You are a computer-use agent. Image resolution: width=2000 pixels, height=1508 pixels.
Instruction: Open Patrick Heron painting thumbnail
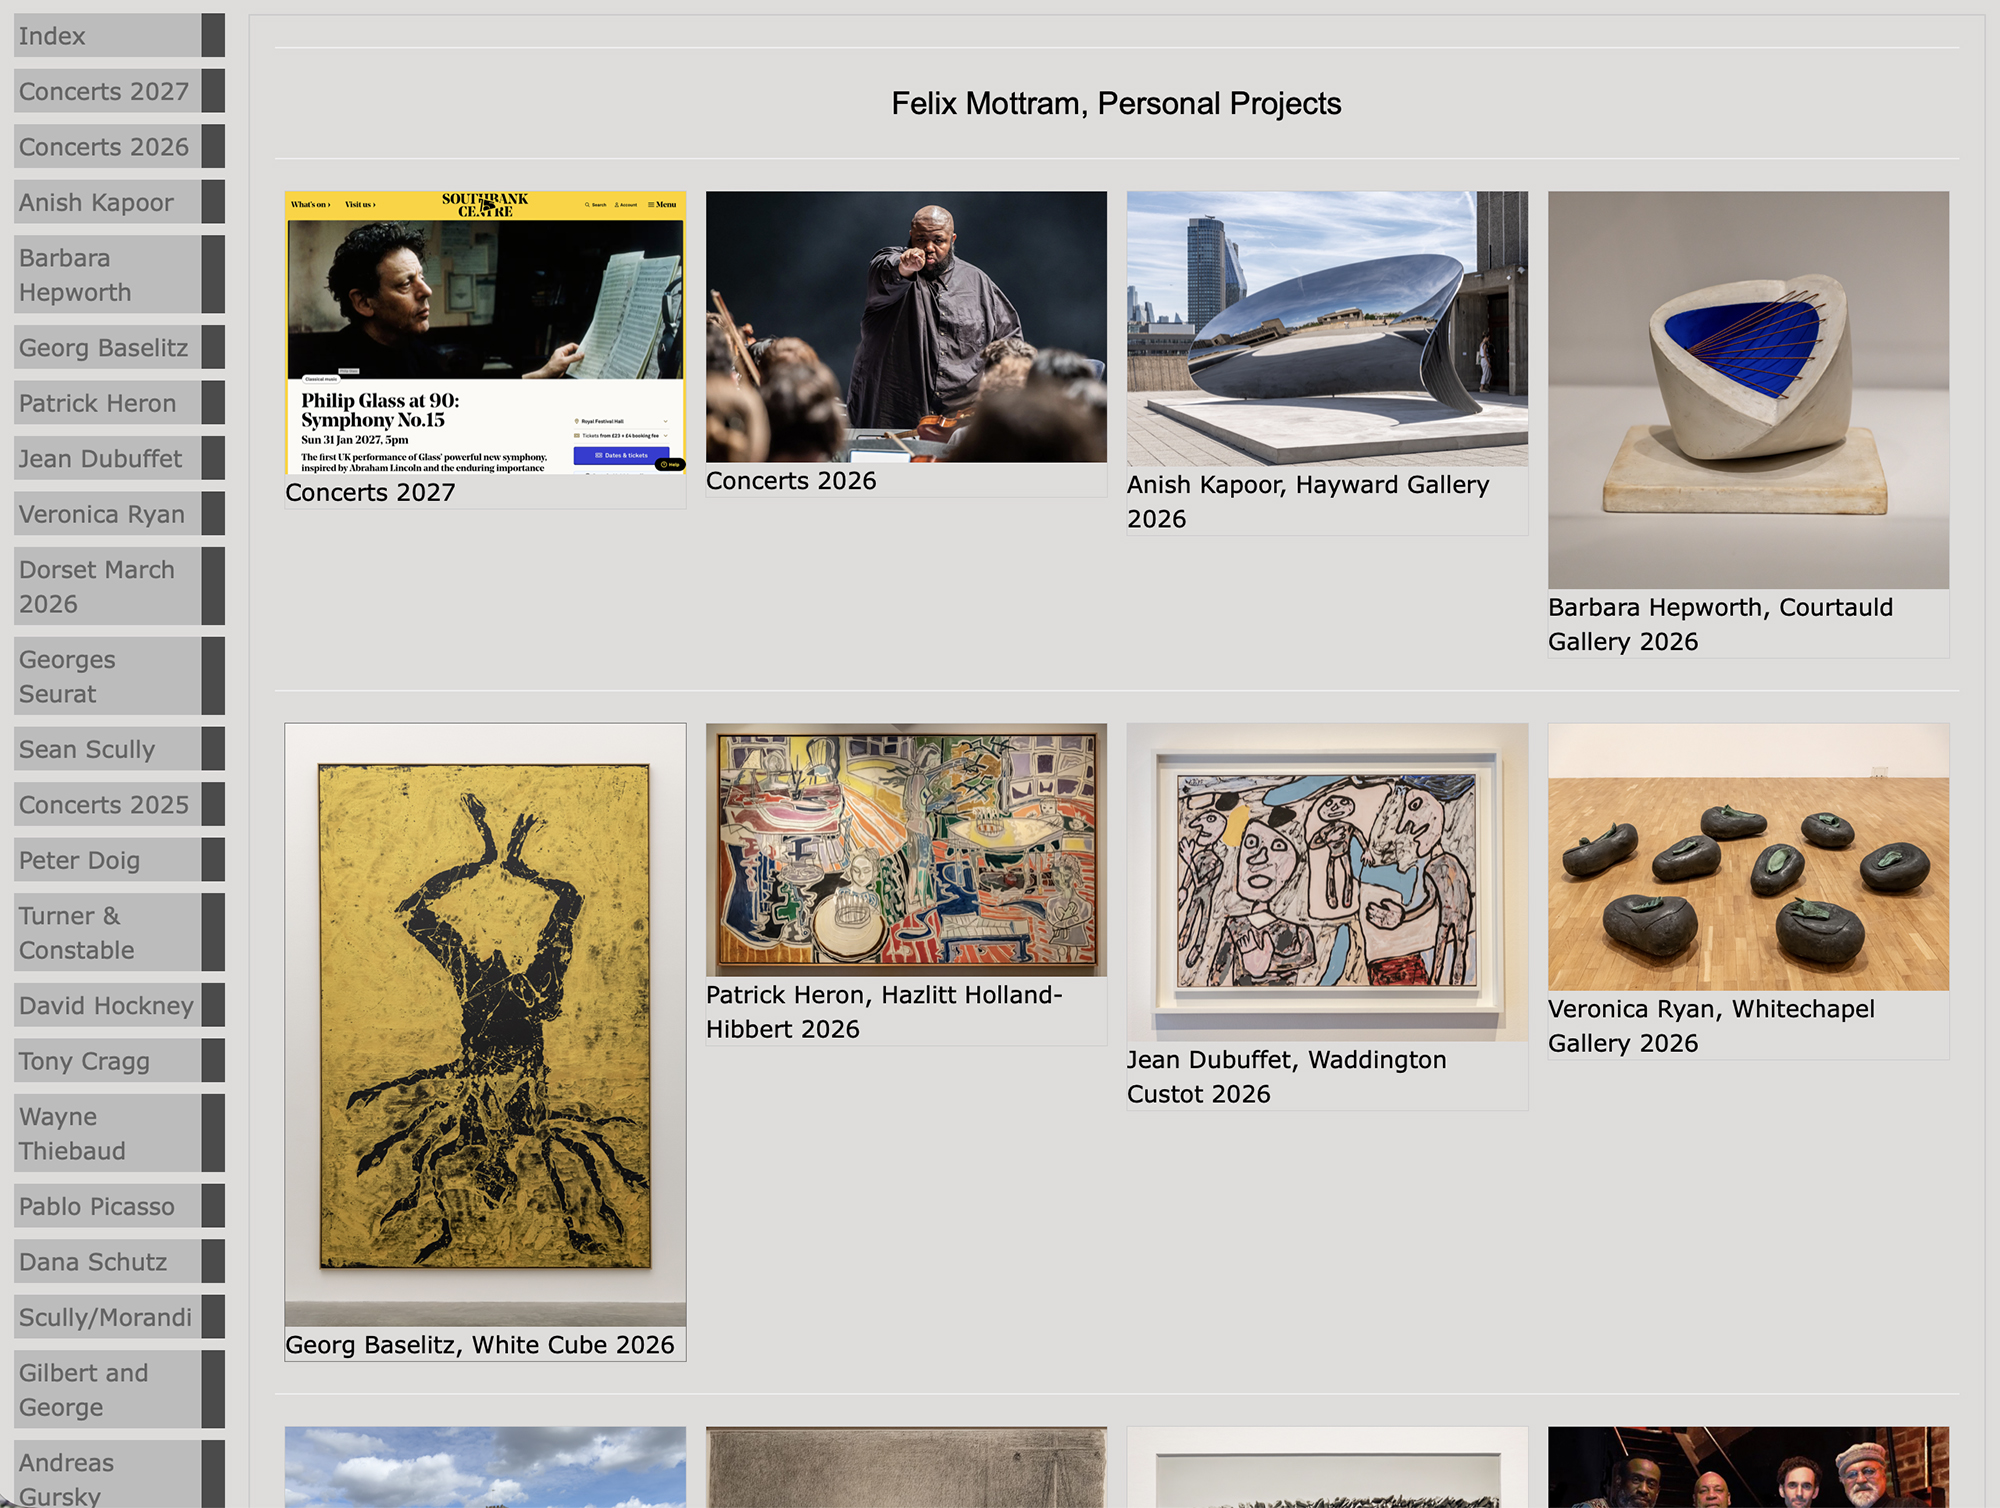pyautogui.click(x=906, y=850)
